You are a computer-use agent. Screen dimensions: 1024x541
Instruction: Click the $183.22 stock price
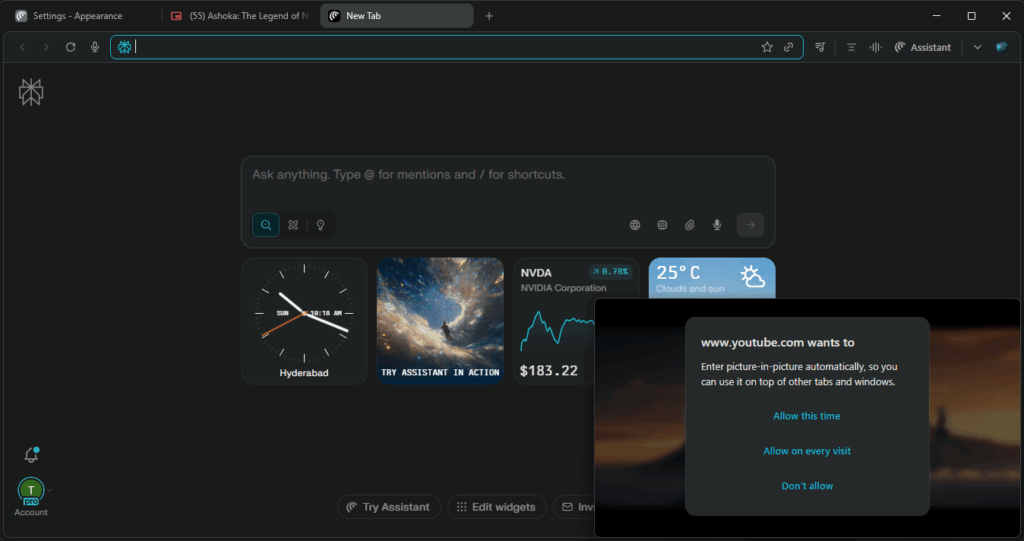(x=549, y=370)
